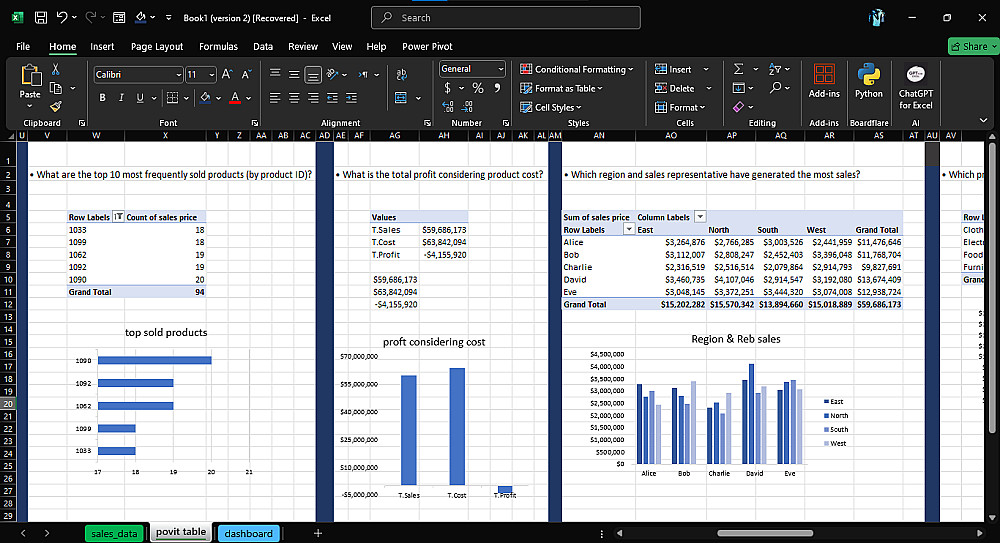
Task: Click the Format Painter brush icon
Action: point(56,105)
